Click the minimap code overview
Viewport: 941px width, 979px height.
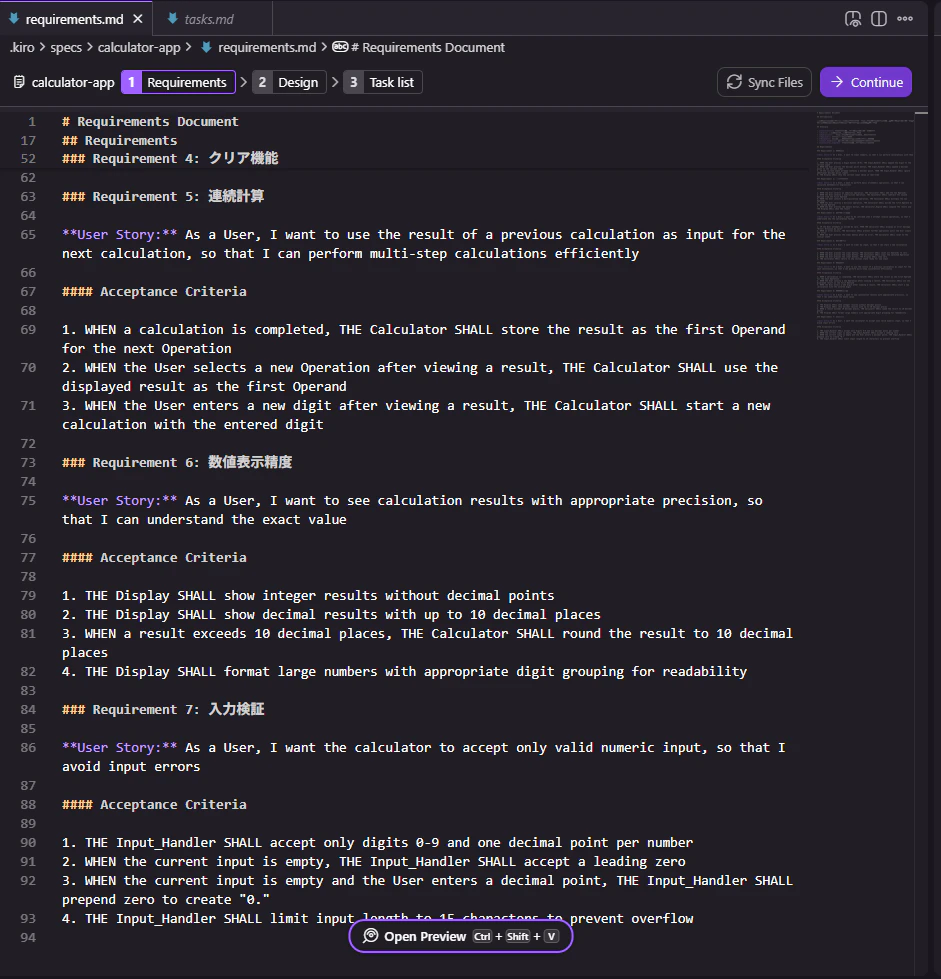pos(864,225)
